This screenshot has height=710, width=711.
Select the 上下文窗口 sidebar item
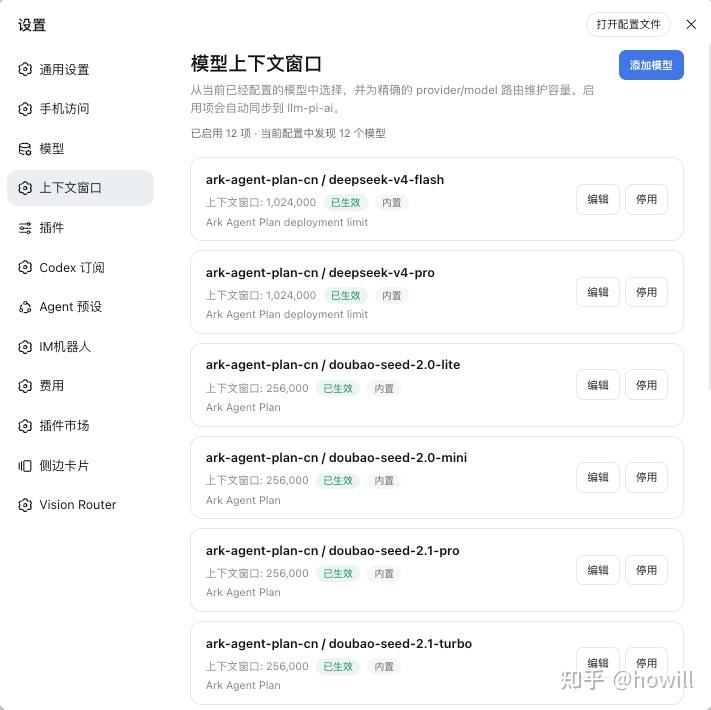pos(80,188)
